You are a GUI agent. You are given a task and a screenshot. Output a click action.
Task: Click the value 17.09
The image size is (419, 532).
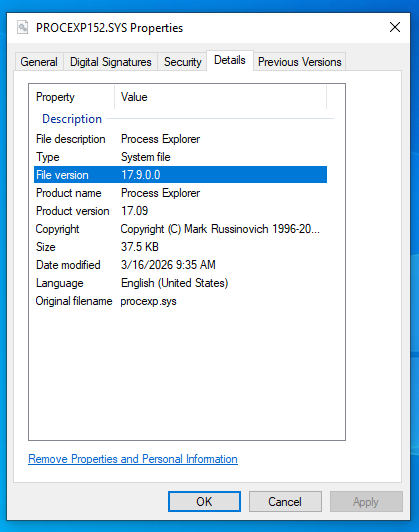[135, 211]
